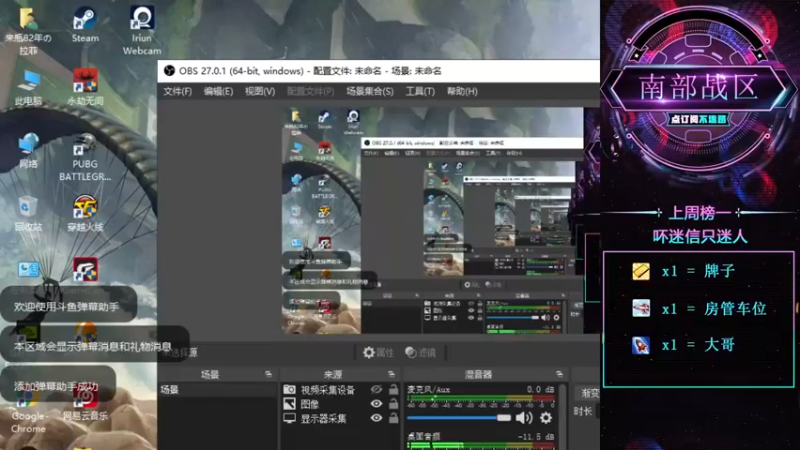Open the 帮助(H) menu

coord(462,91)
